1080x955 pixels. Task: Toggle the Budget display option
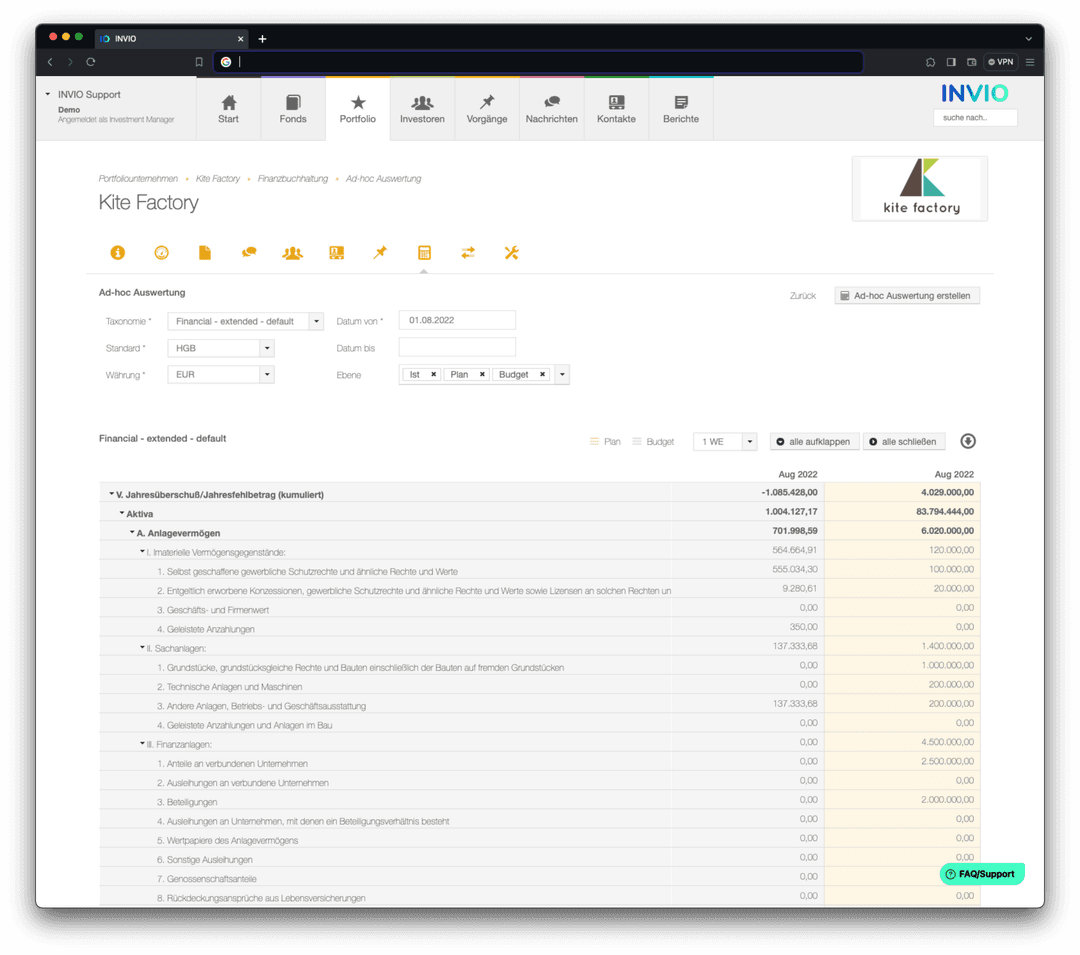[x=652, y=441]
